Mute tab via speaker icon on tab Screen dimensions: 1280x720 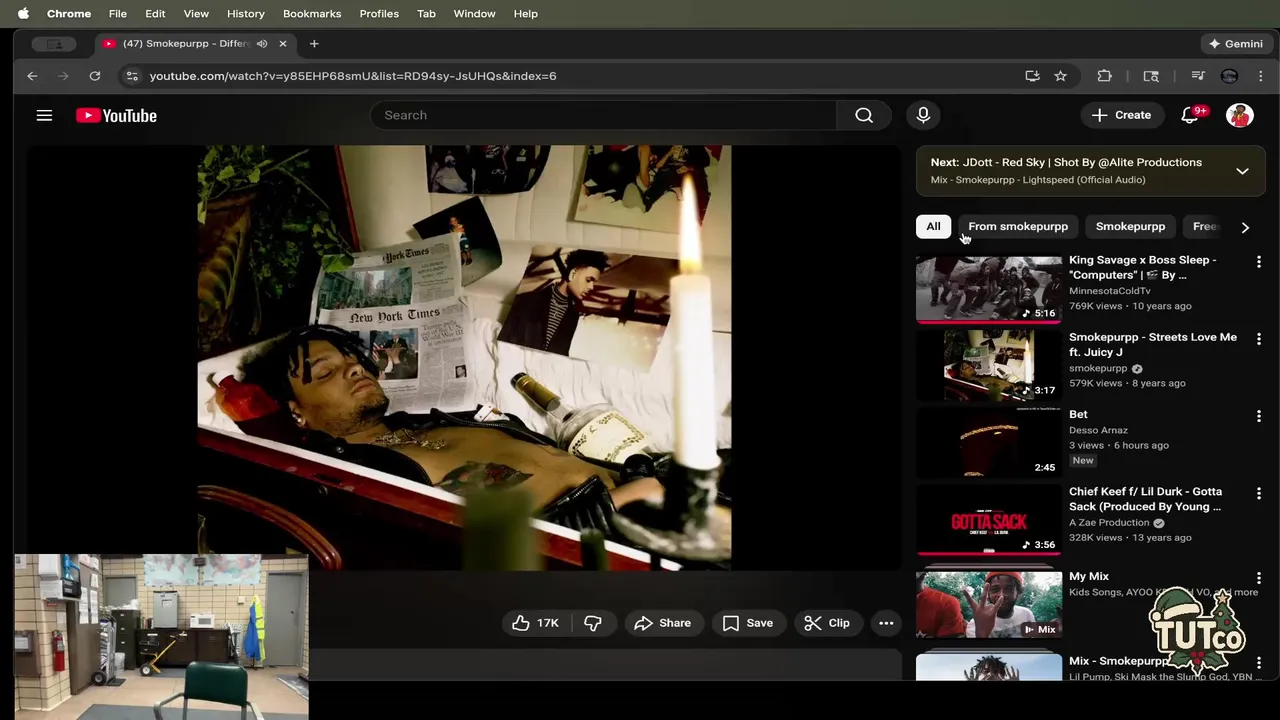(262, 44)
